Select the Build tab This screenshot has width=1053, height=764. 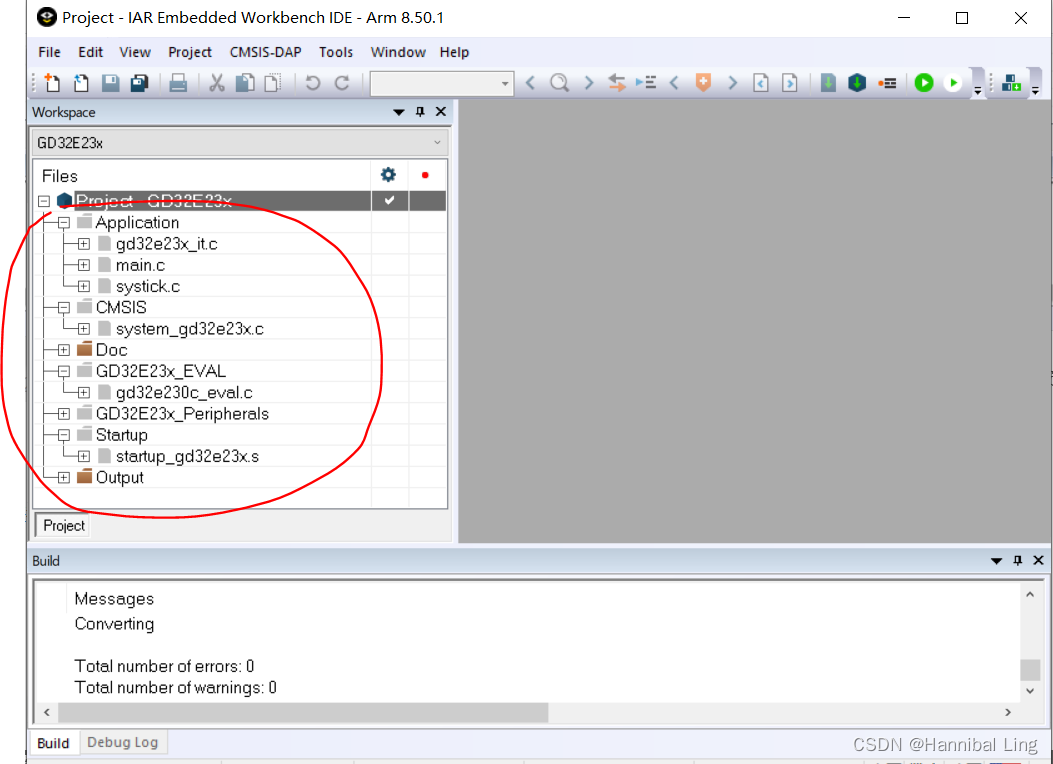(x=53, y=743)
